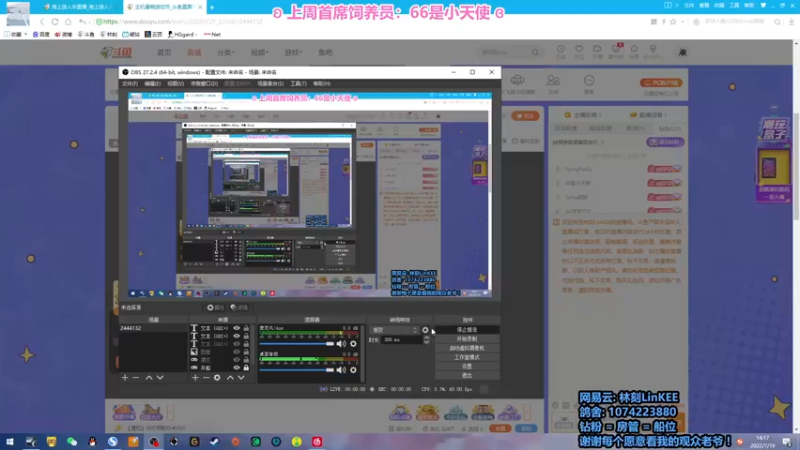Toggle visibility eye of third text source

pos(236,344)
